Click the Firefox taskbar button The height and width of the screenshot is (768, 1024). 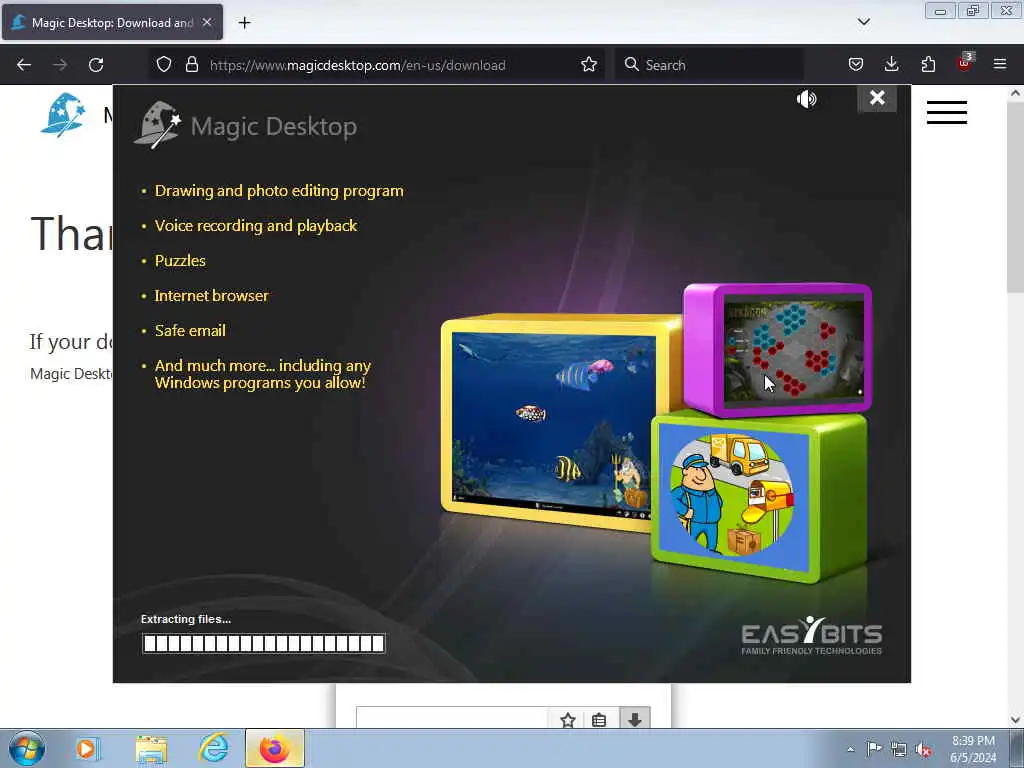(275, 748)
